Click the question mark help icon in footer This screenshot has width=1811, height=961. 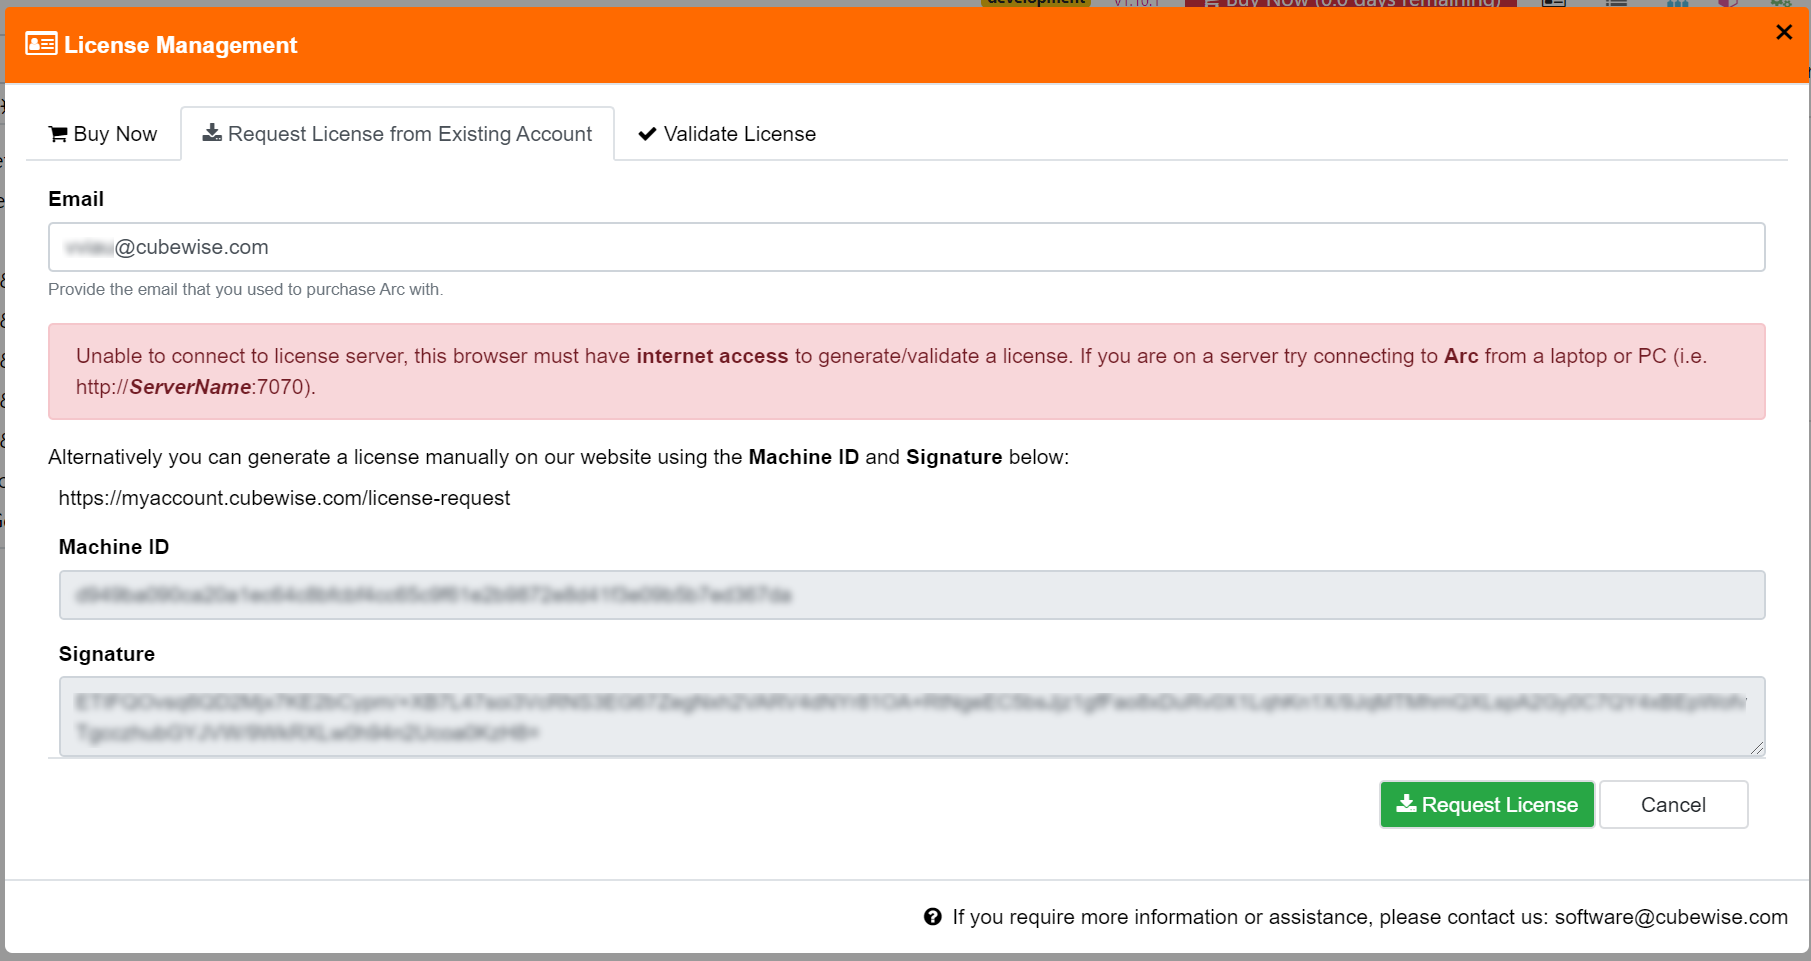(933, 917)
